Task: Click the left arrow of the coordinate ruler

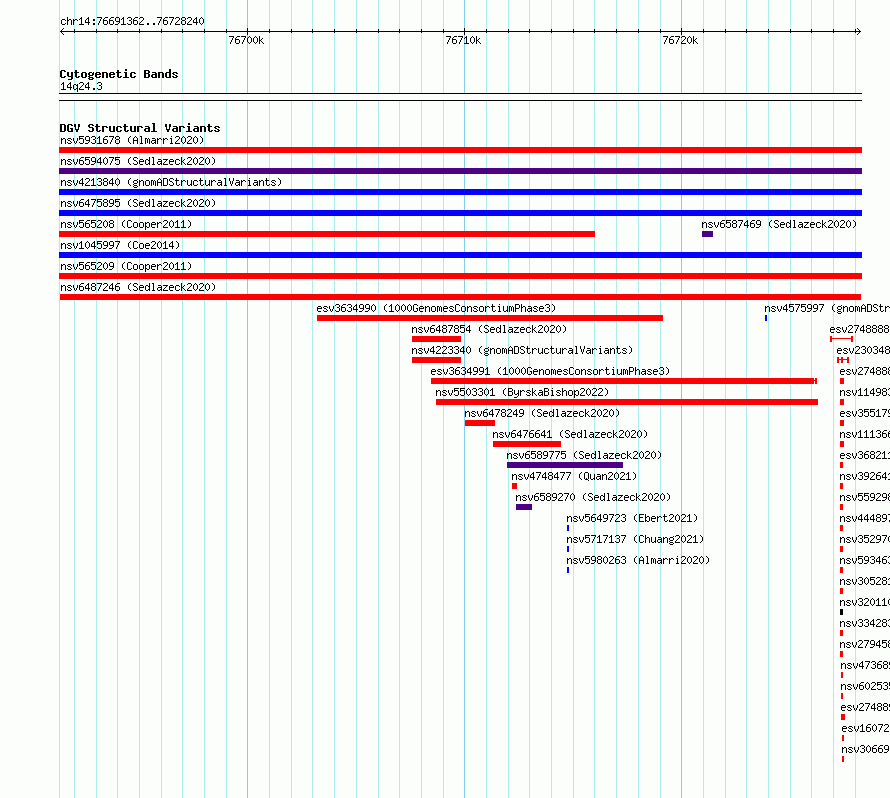Action: pos(62,31)
